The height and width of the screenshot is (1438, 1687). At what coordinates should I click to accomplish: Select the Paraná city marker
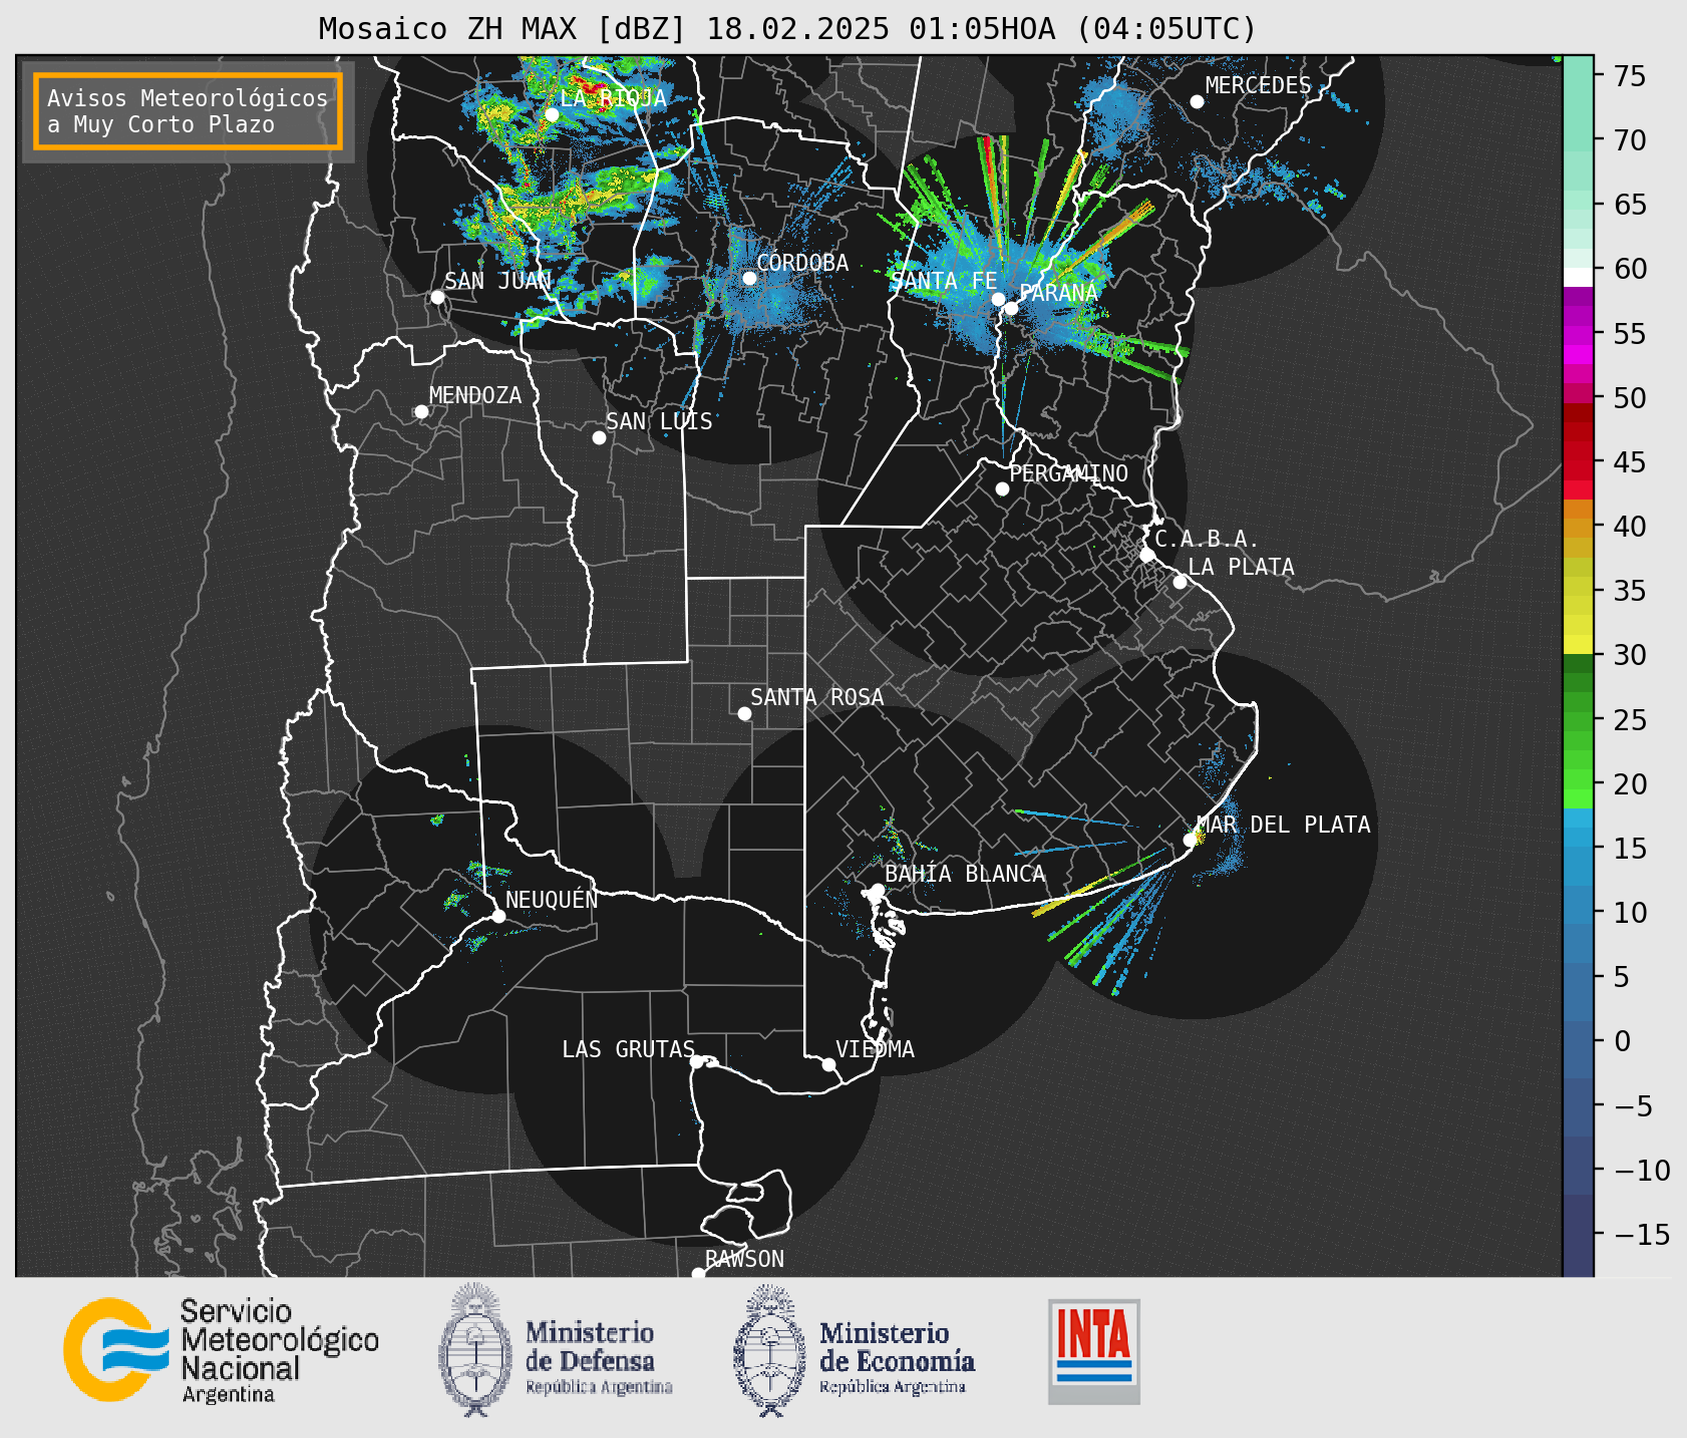click(x=1012, y=308)
